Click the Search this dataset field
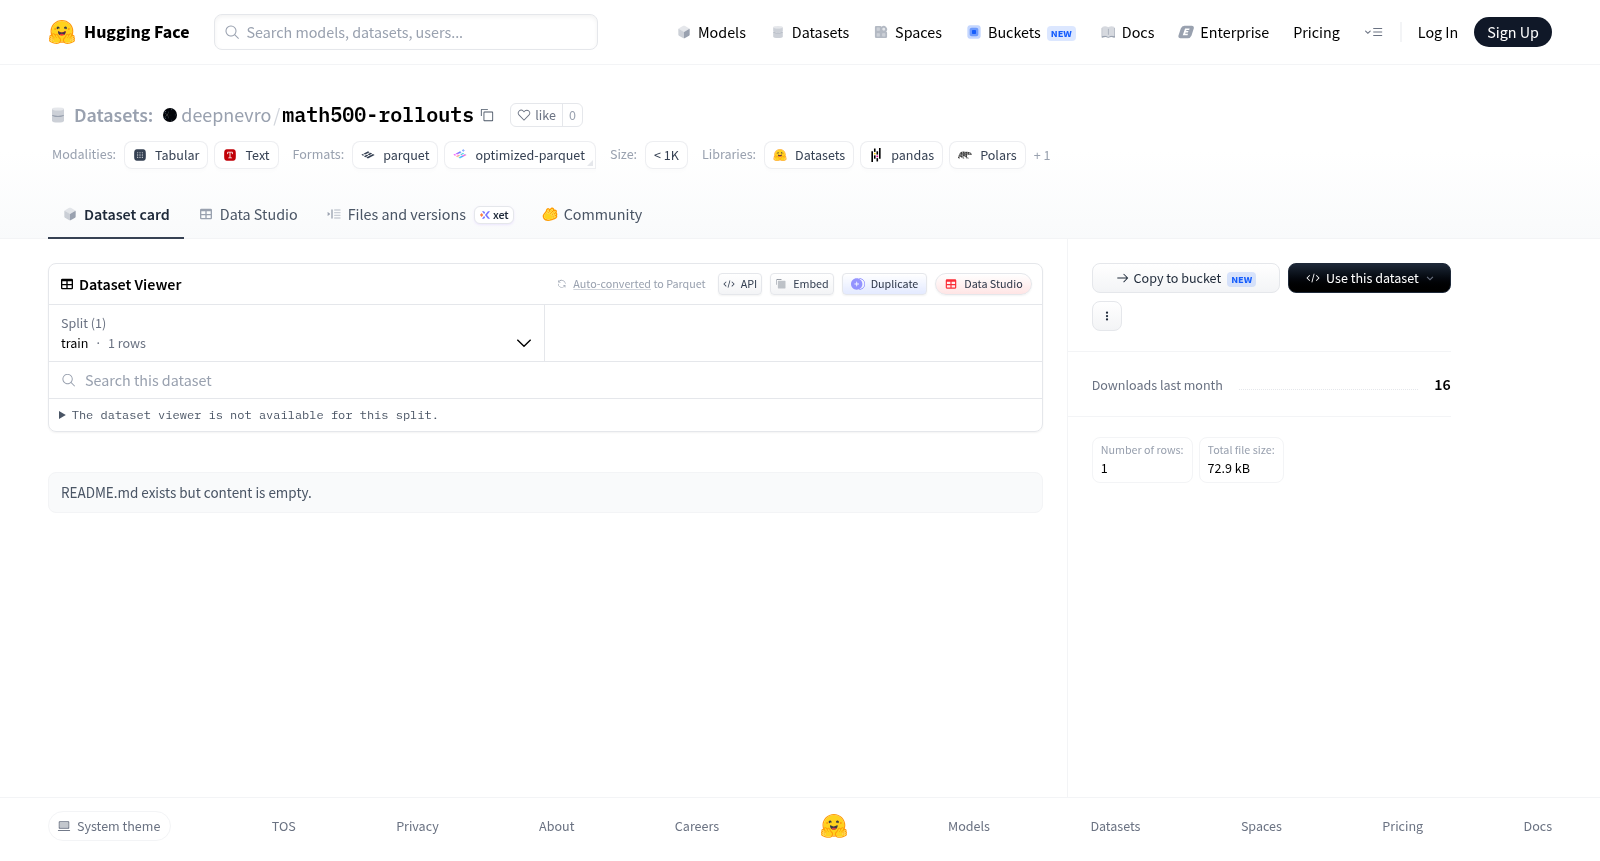The width and height of the screenshot is (1600, 861). point(545,380)
